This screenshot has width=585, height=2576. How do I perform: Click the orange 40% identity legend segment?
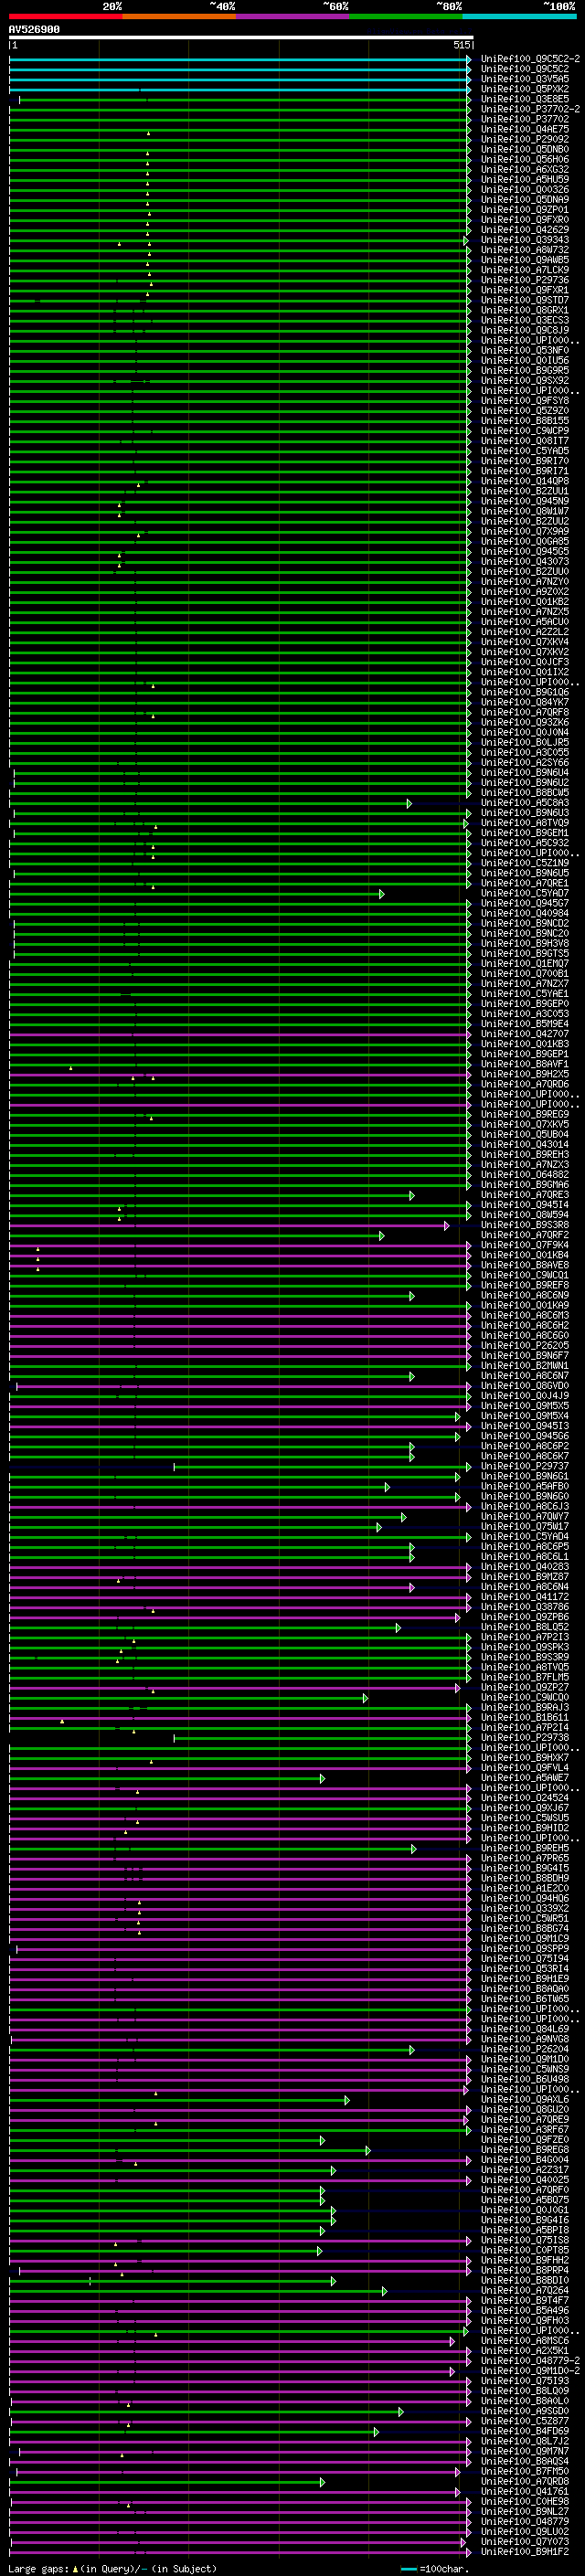coord(179,16)
